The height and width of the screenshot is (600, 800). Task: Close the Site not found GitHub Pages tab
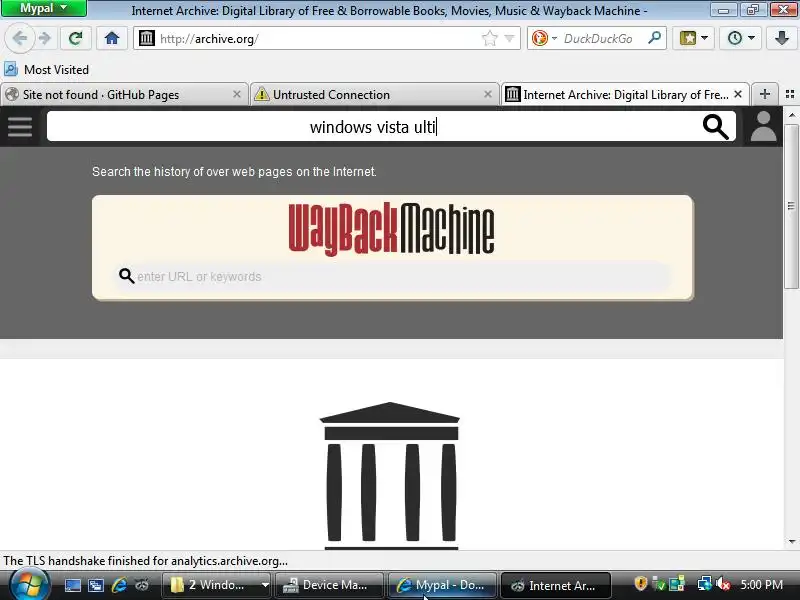click(x=237, y=94)
